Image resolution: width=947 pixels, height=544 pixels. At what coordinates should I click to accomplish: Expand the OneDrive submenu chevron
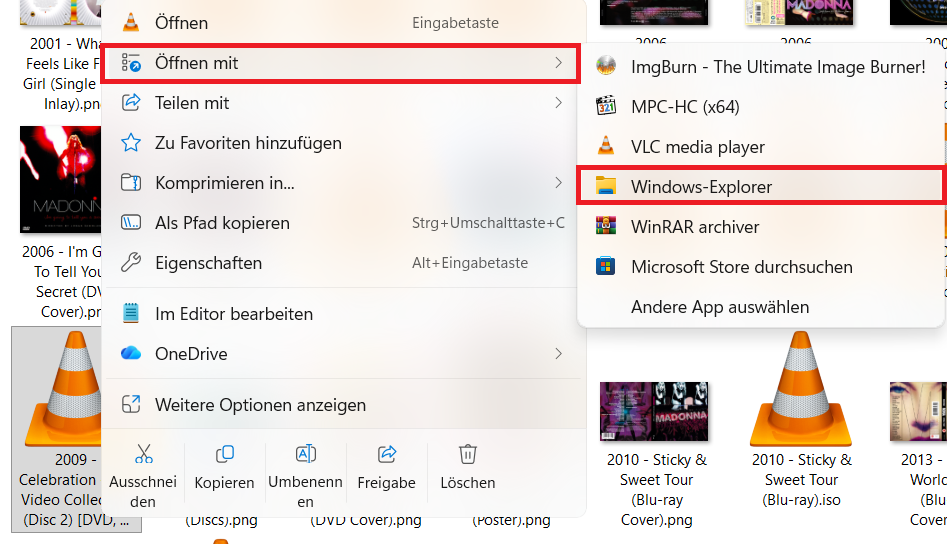pyautogui.click(x=558, y=353)
